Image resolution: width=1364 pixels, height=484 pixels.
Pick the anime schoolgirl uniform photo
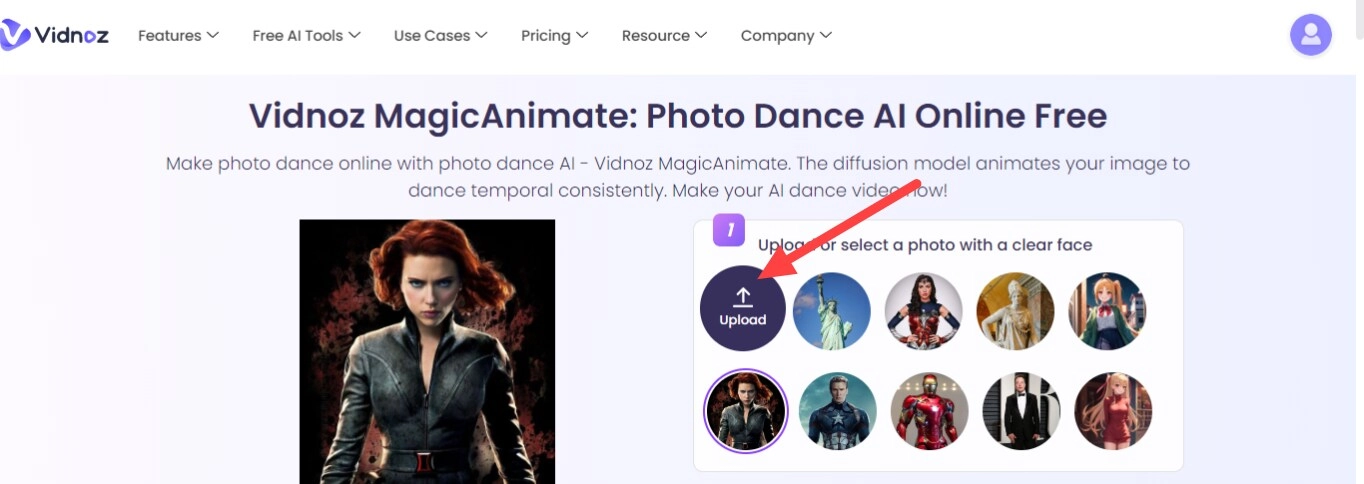point(1107,311)
